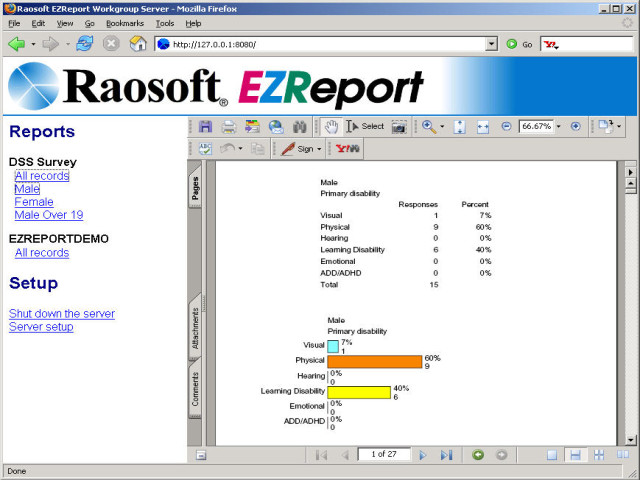This screenshot has height=480, width=640.
Task: Jump to last page button
Action: click(447, 455)
